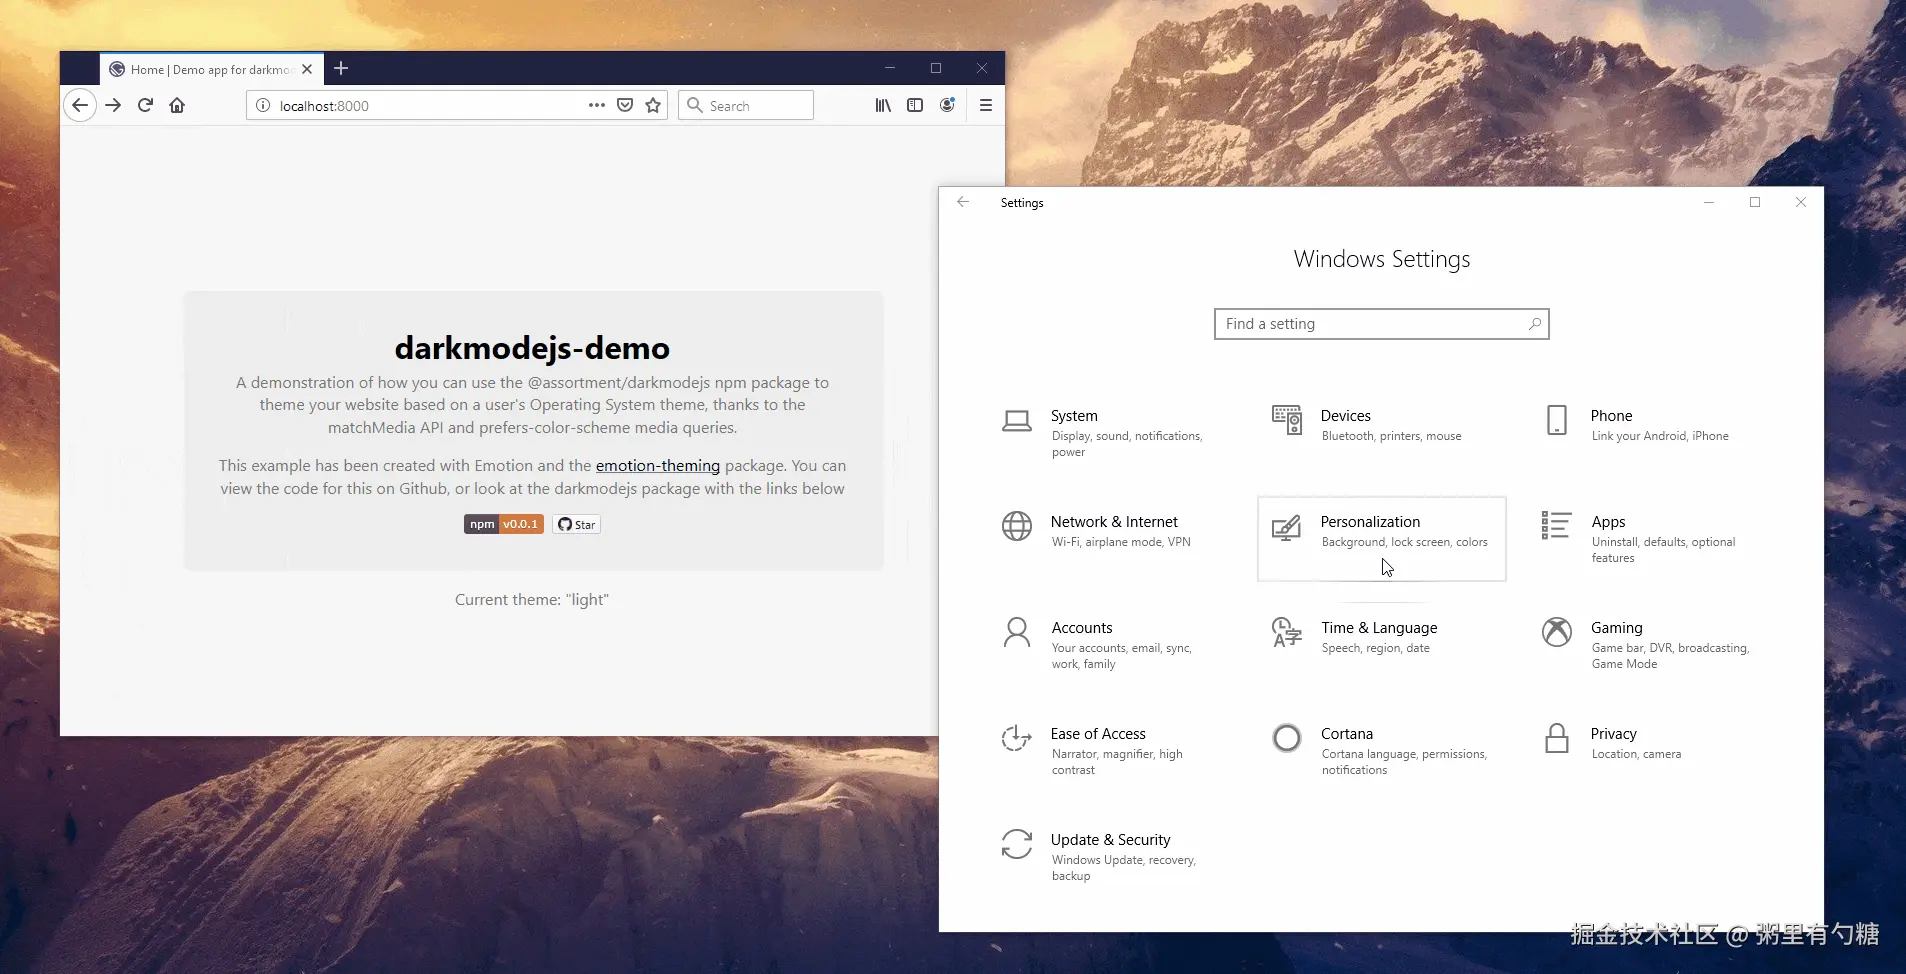
Task: Reload the localhost page
Action: [145, 105]
